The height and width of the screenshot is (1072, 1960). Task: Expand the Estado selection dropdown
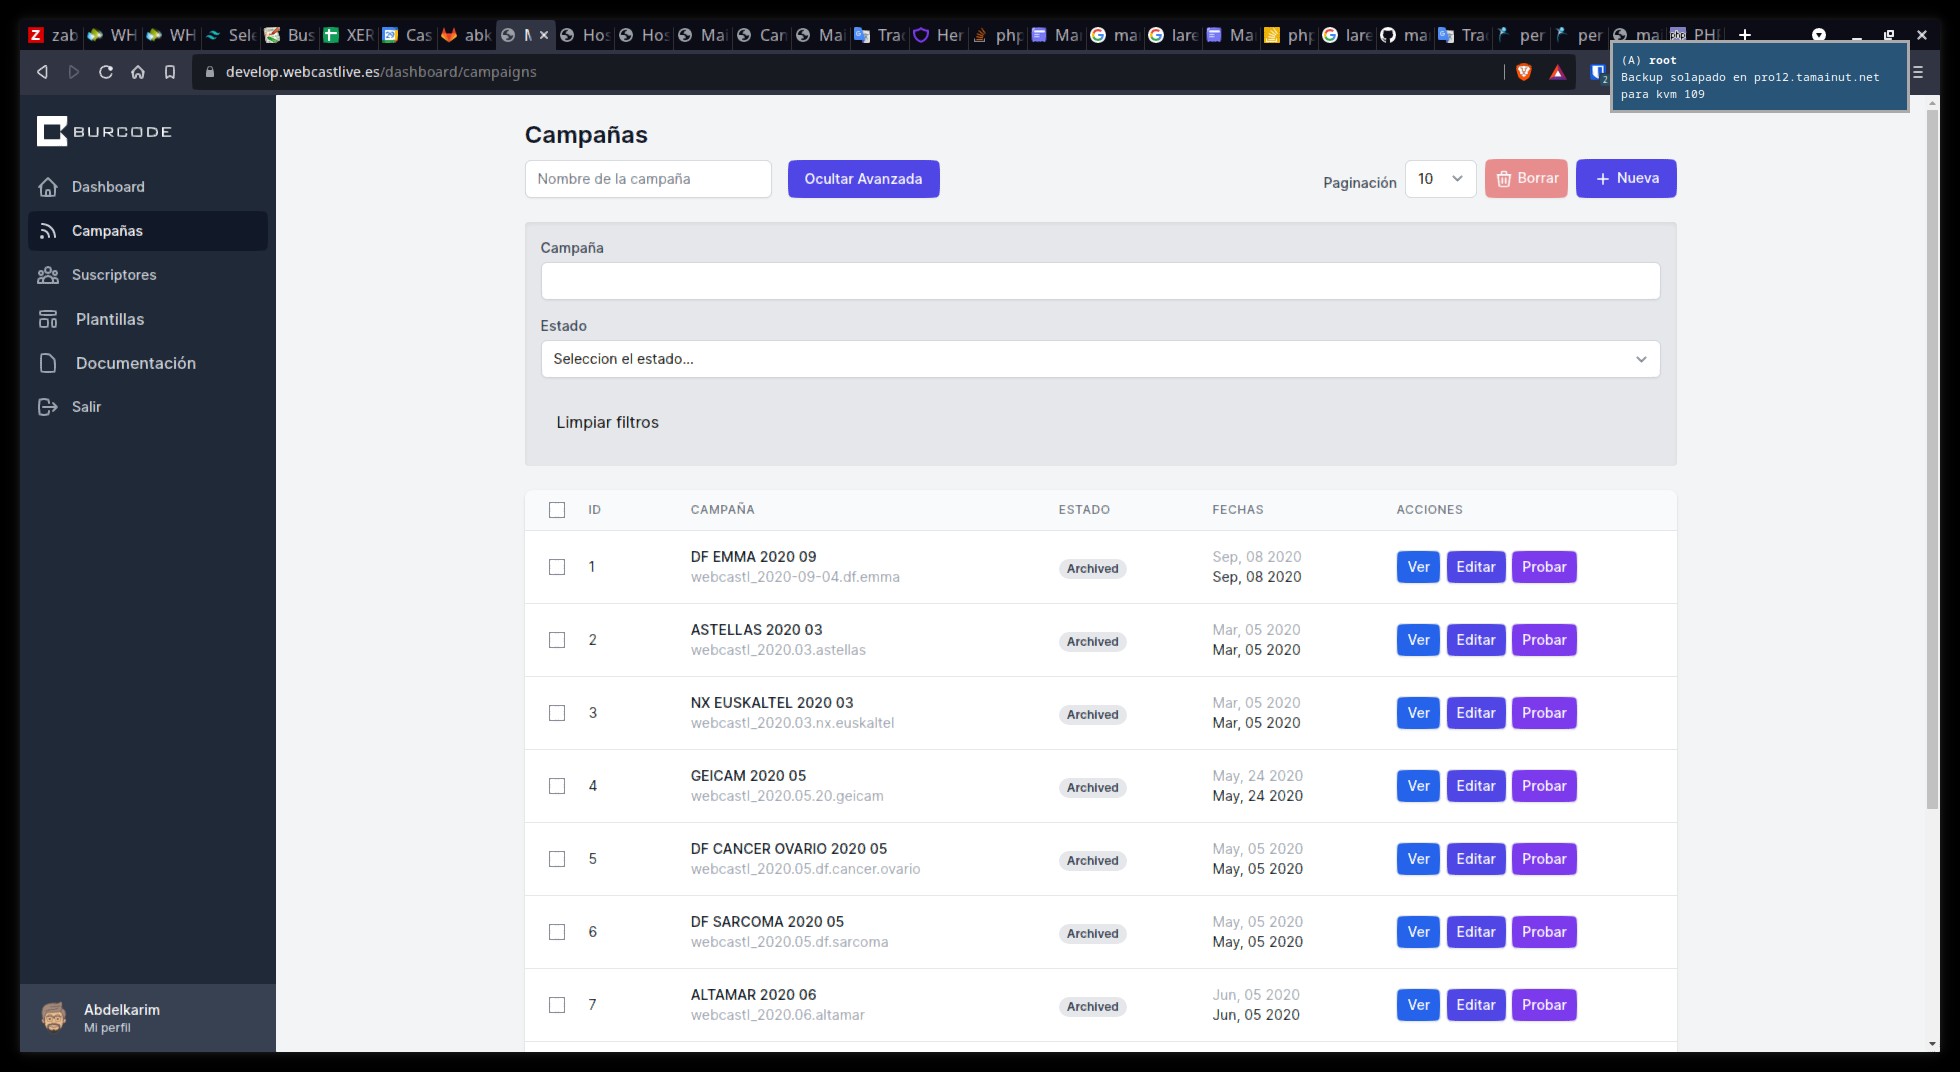coord(1100,359)
